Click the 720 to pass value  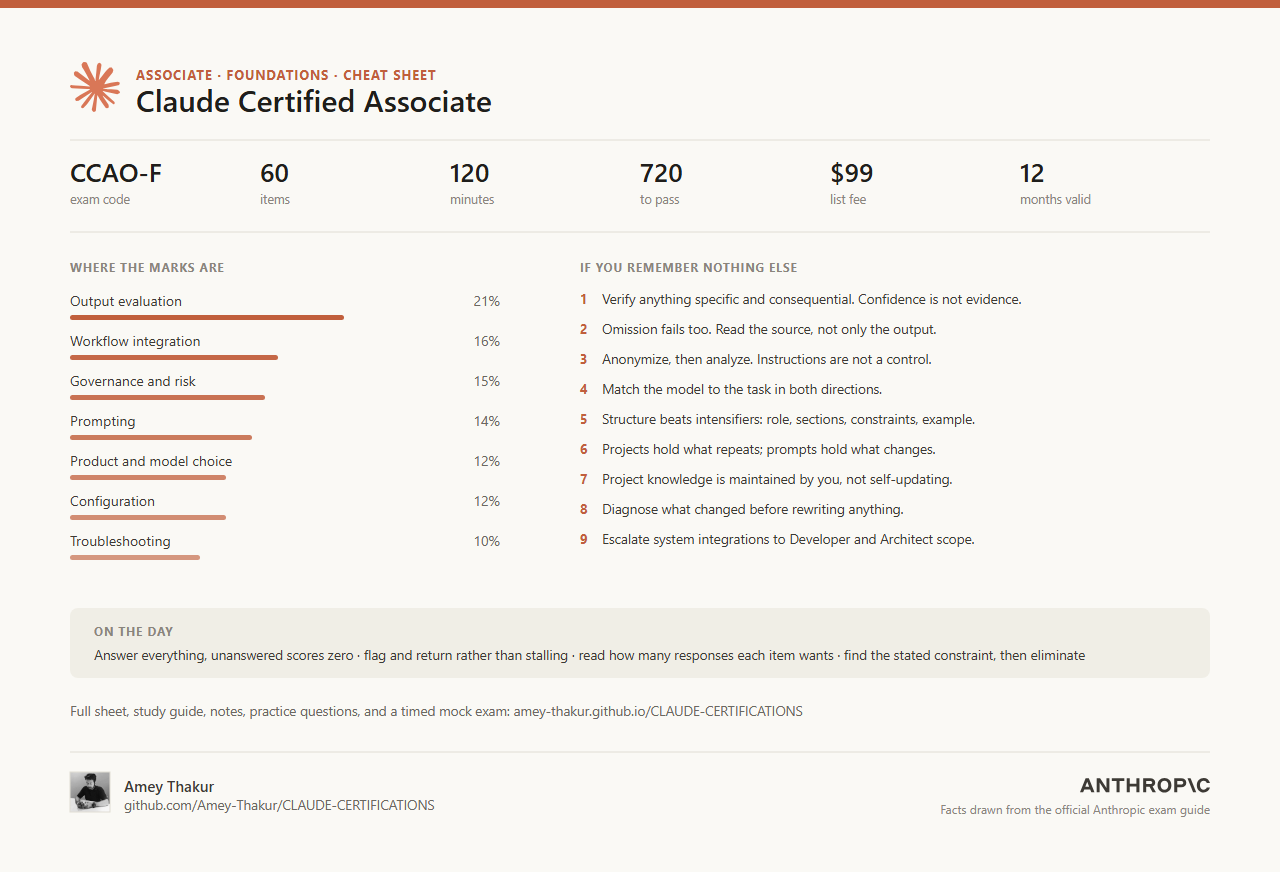tap(661, 173)
